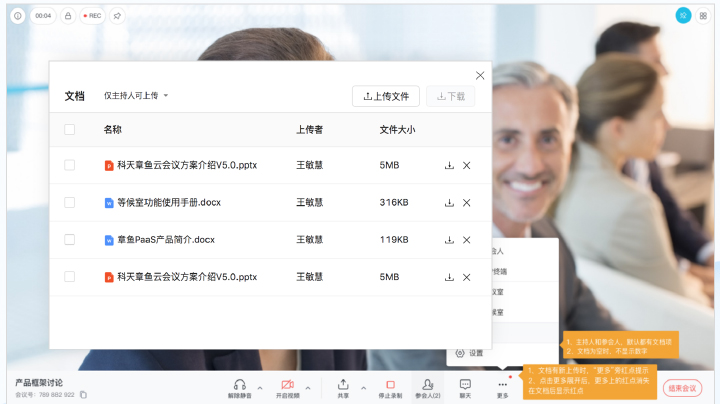Expand the 仅主持人可上传 permission dropdown

point(137,96)
